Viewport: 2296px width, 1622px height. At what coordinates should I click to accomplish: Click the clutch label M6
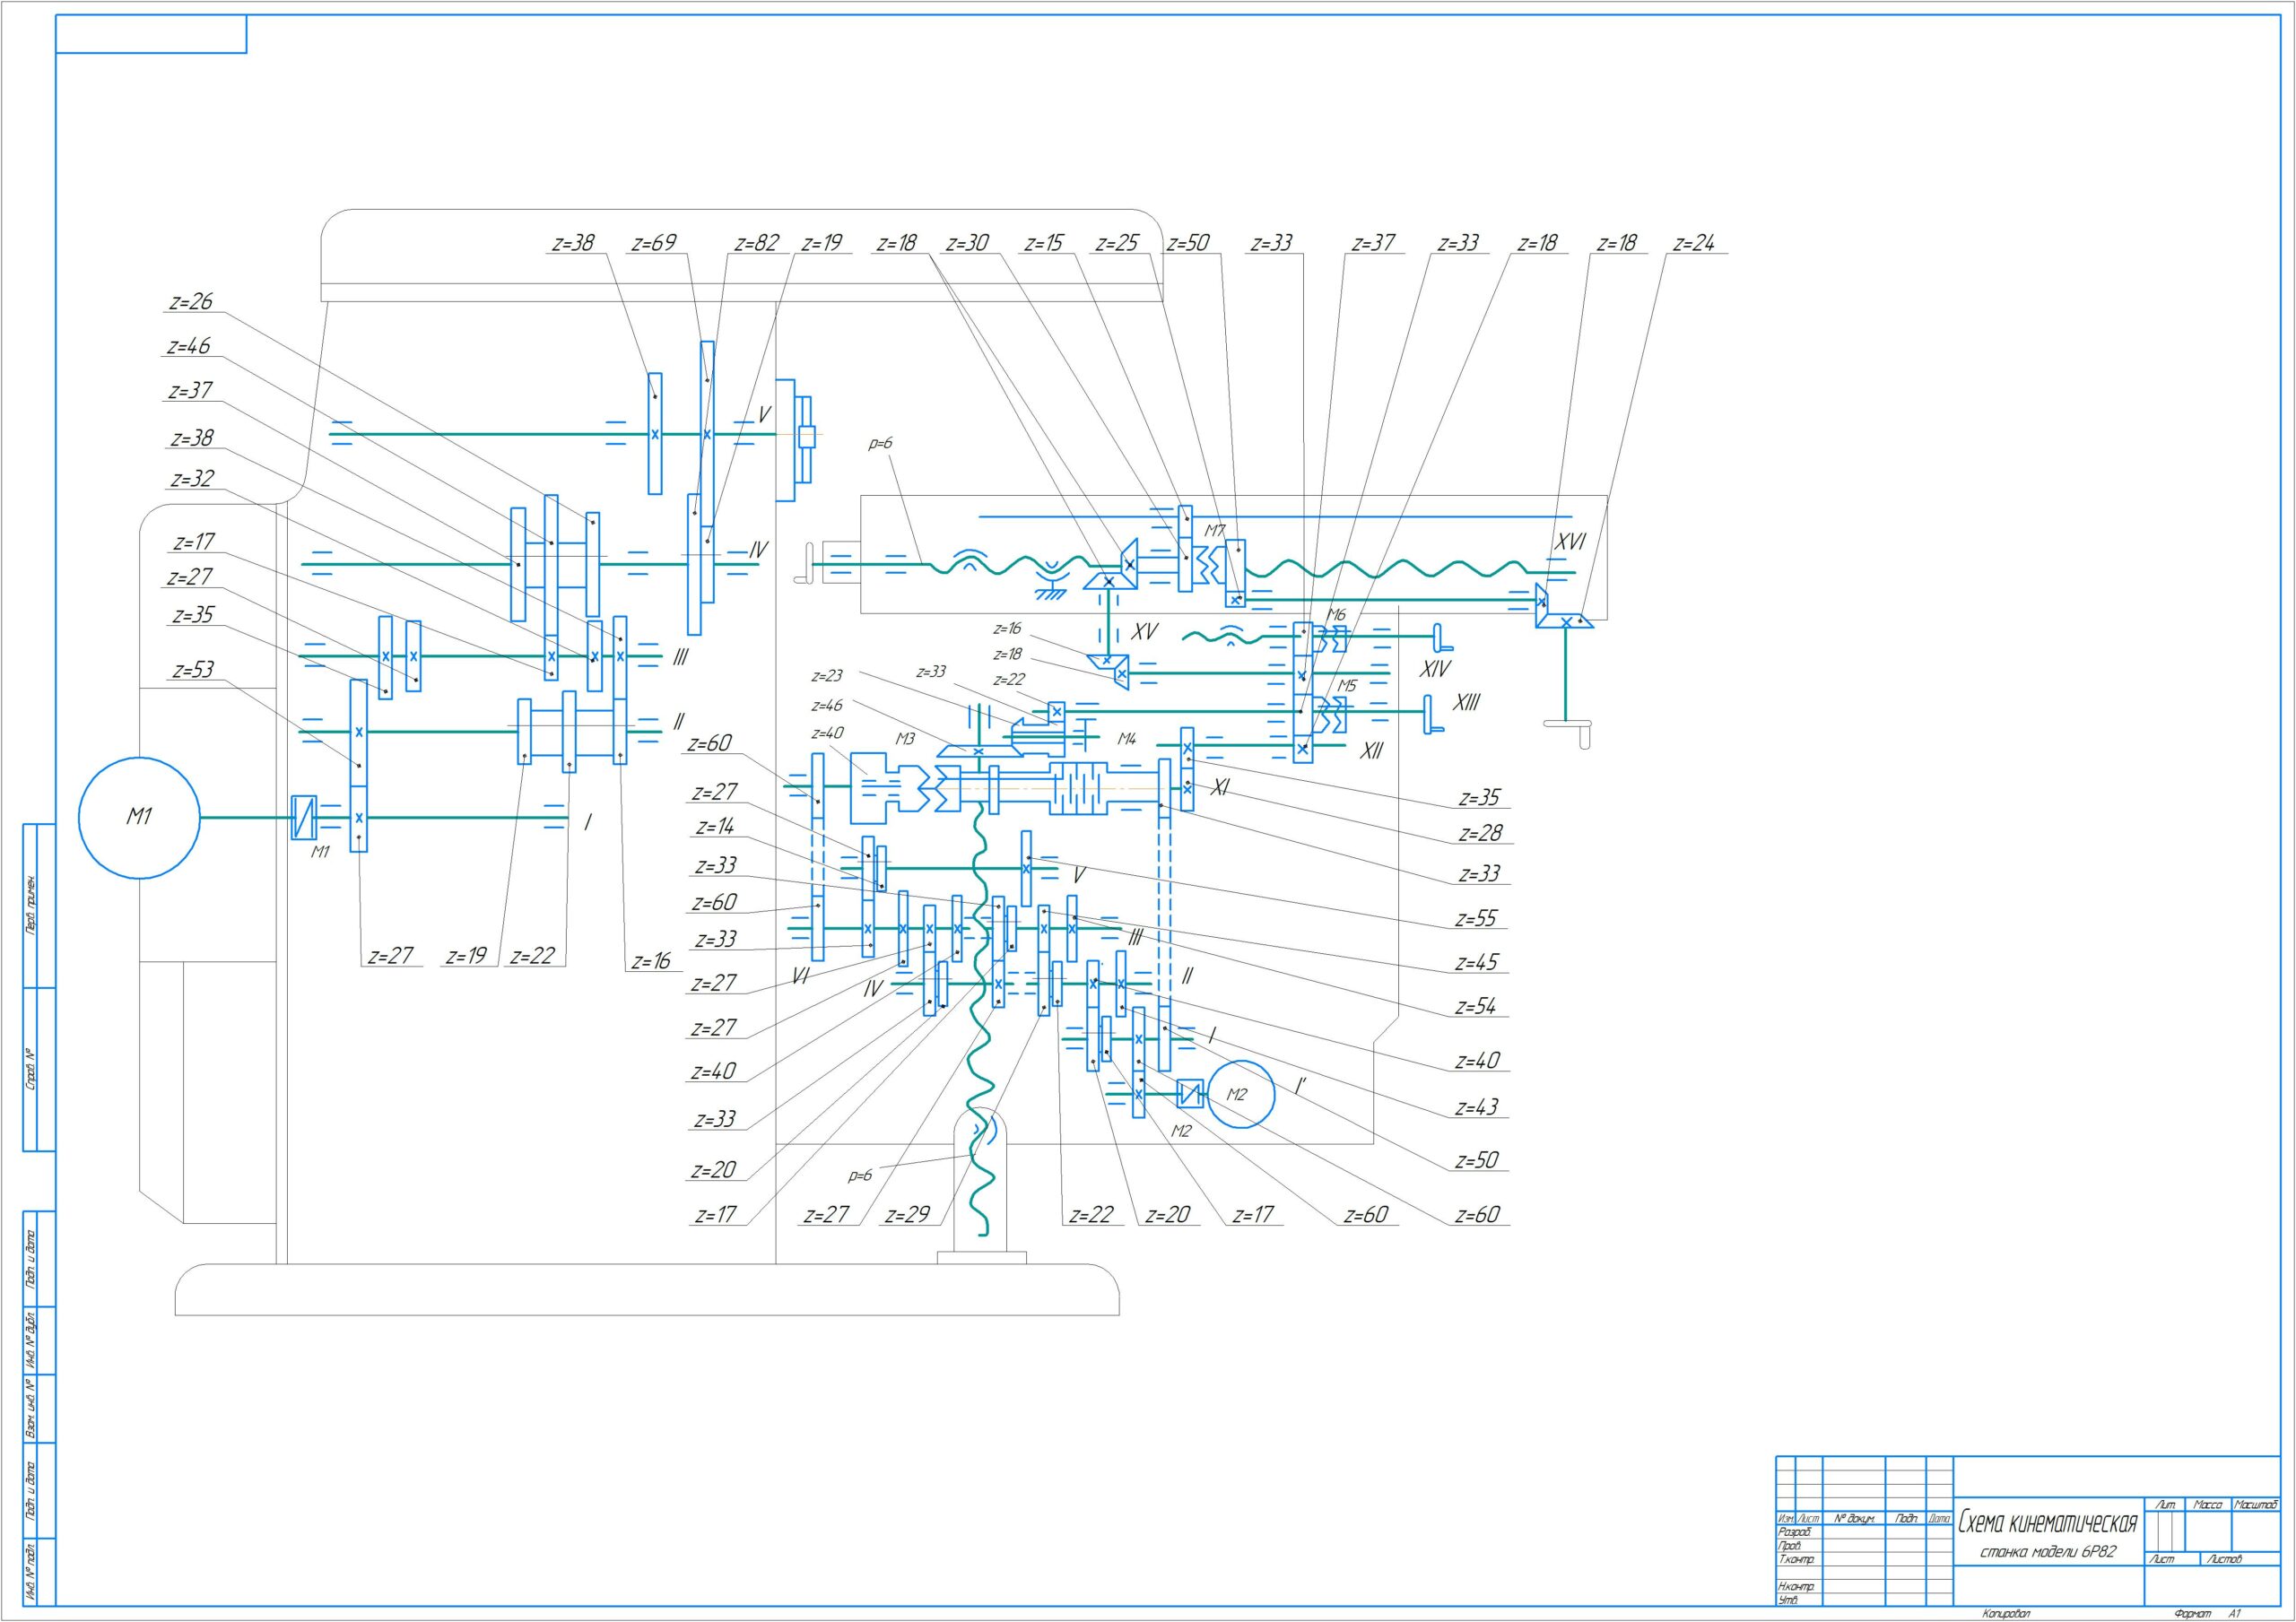[1337, 615]
